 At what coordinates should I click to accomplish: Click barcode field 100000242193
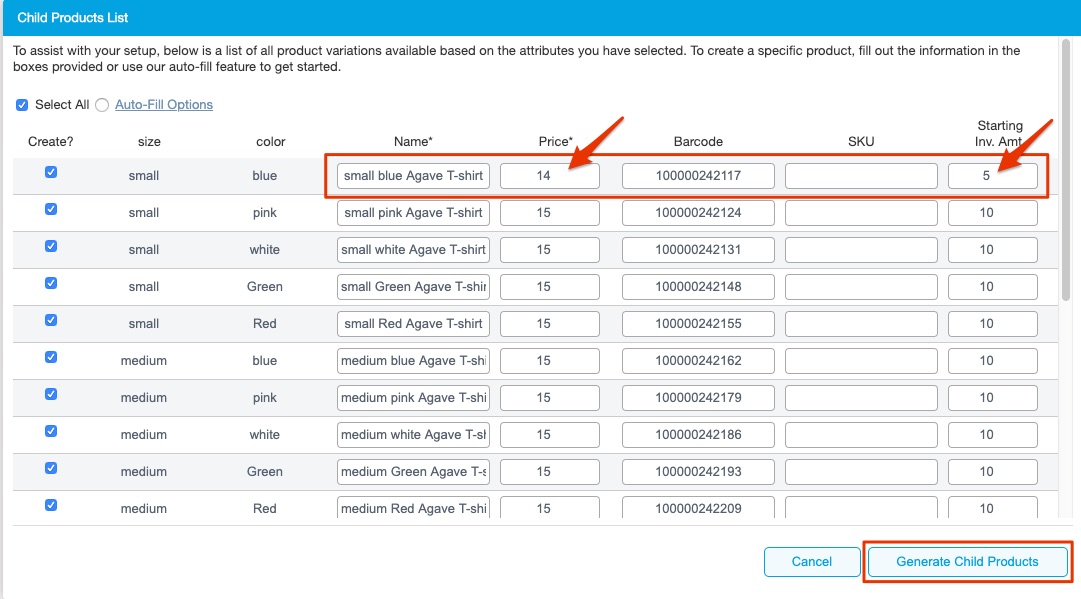coord(698,472)
